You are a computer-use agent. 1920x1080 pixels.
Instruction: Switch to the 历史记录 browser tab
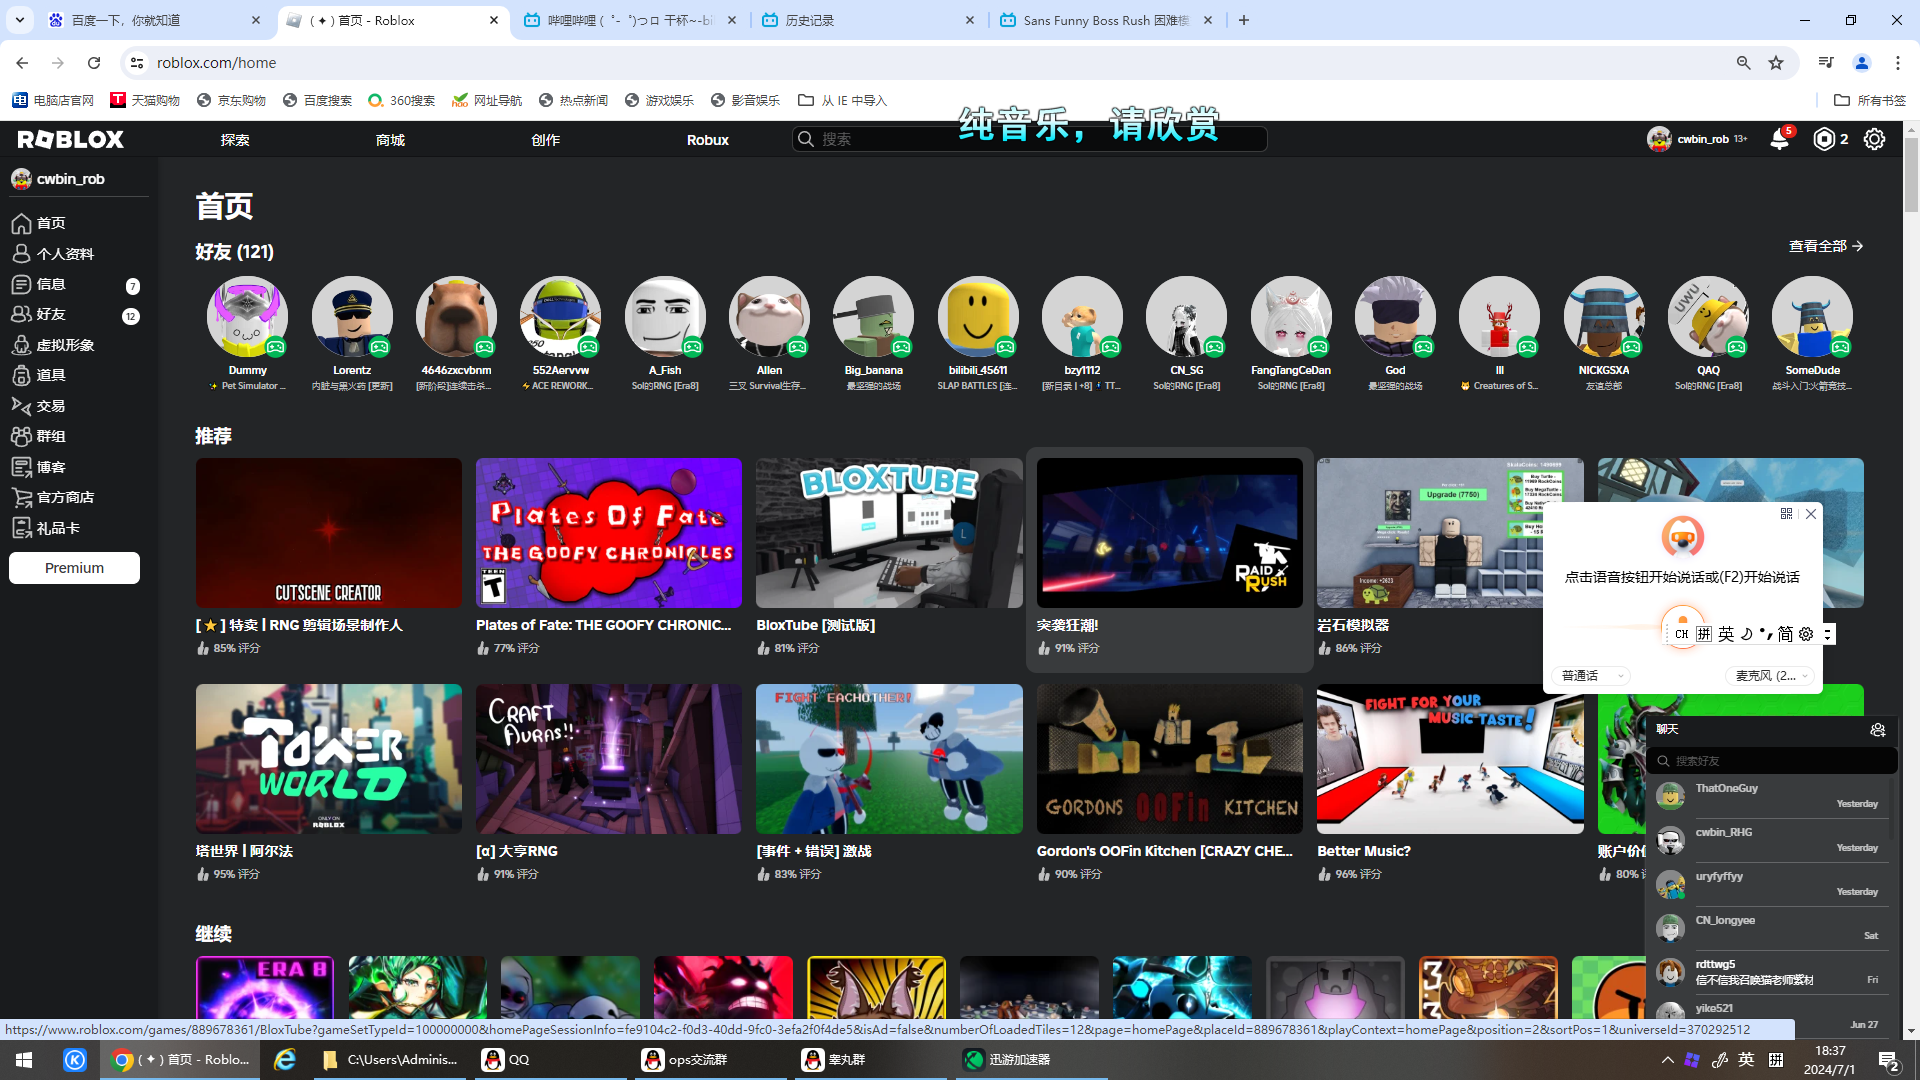[x=868, y=20]
